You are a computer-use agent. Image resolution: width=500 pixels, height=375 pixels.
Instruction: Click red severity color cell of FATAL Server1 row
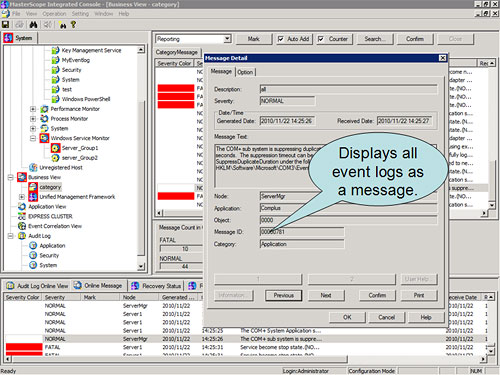coord(24,347)
